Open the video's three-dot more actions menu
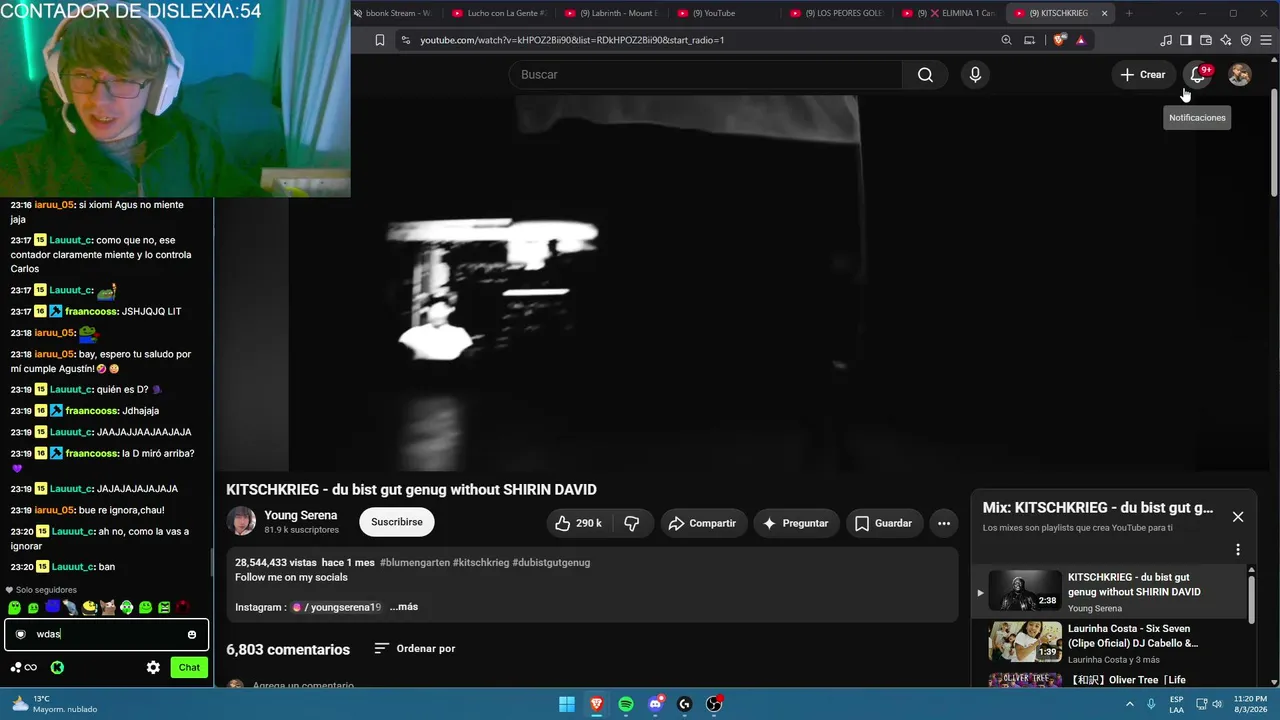 [x=944, y=523]
